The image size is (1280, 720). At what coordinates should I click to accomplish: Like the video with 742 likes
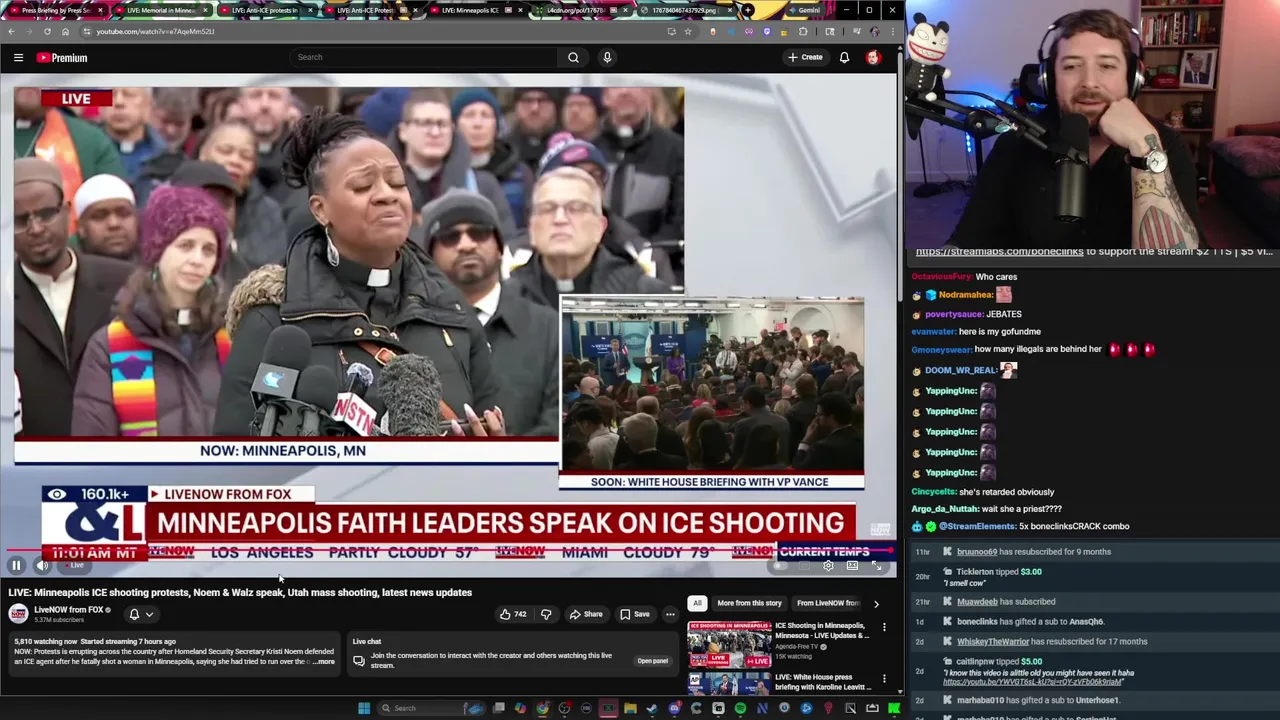click(513, 614)
